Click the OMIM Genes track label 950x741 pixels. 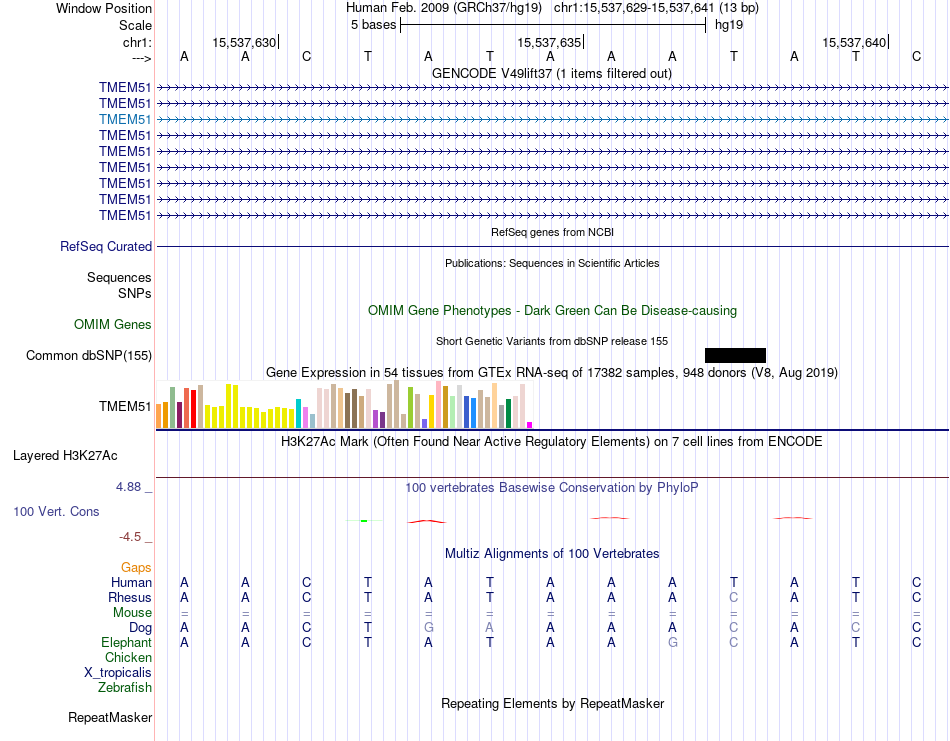point(113,325)
